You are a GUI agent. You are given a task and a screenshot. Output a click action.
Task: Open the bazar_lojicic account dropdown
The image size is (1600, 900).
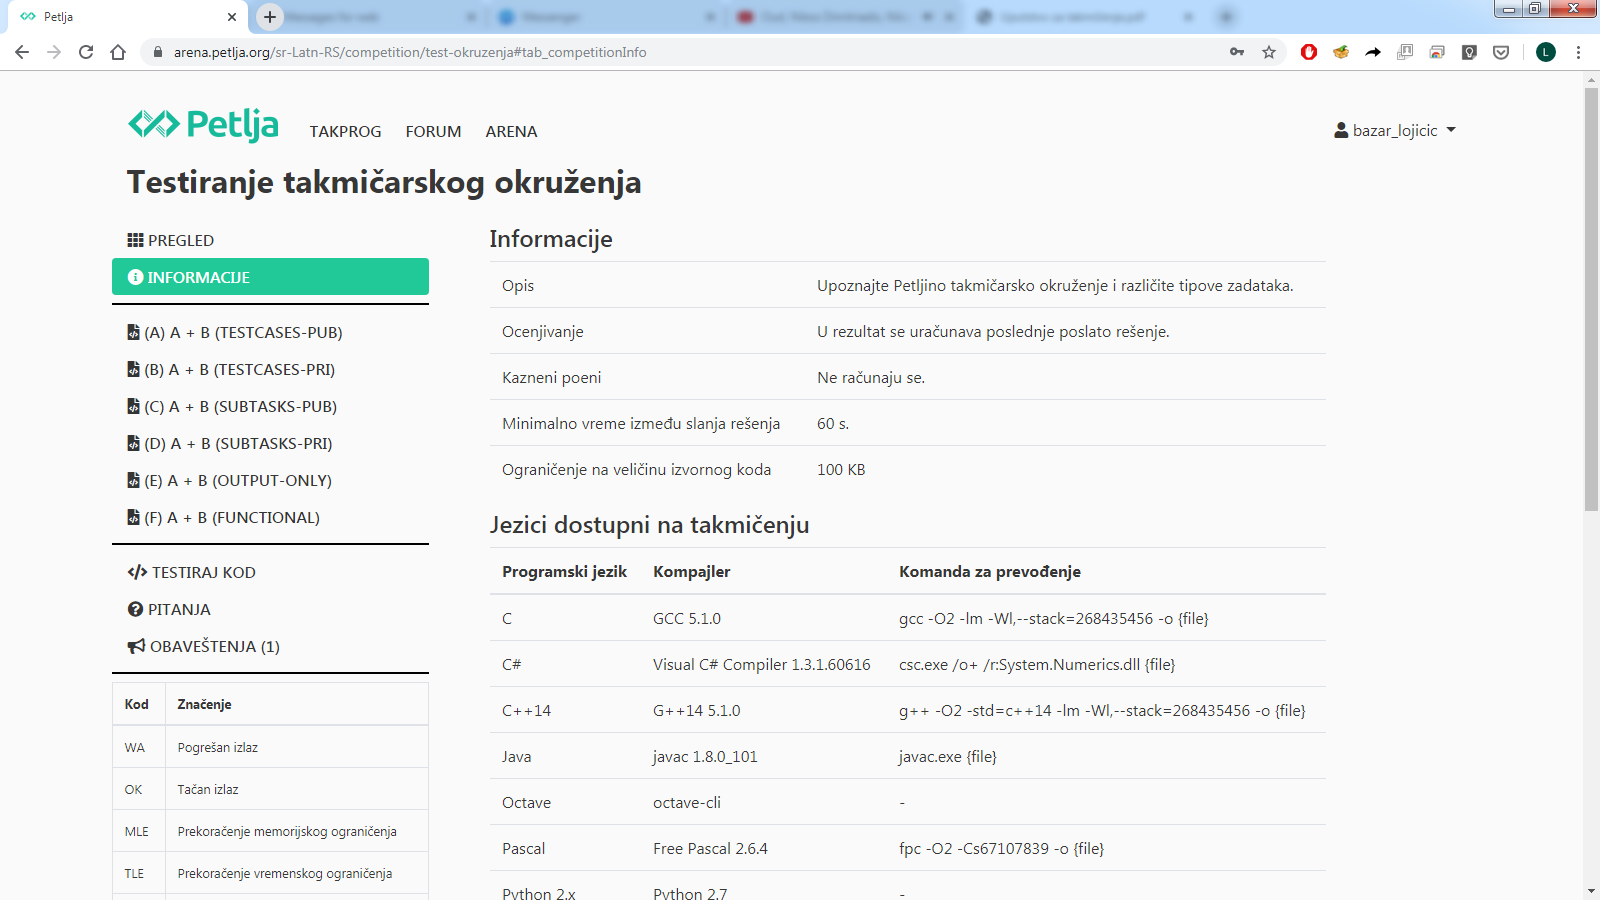pyautogui.click(x=1394, y=130)
